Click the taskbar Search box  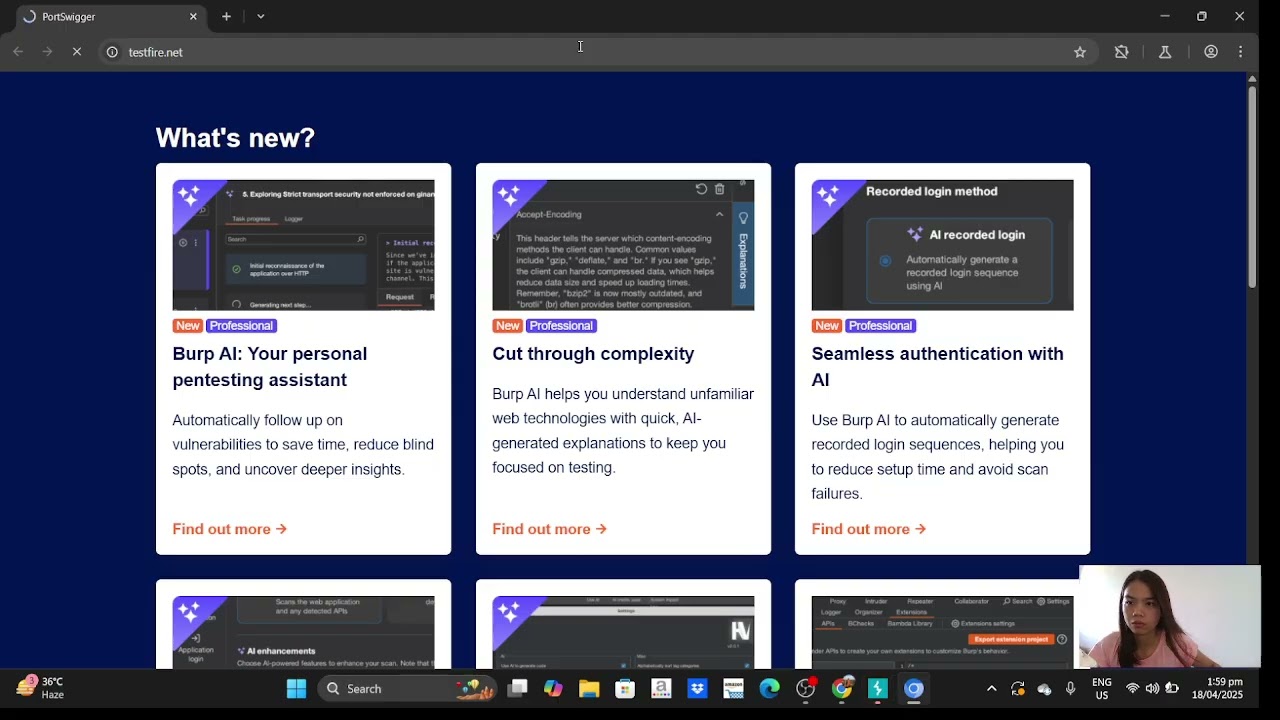pos(409,688)
